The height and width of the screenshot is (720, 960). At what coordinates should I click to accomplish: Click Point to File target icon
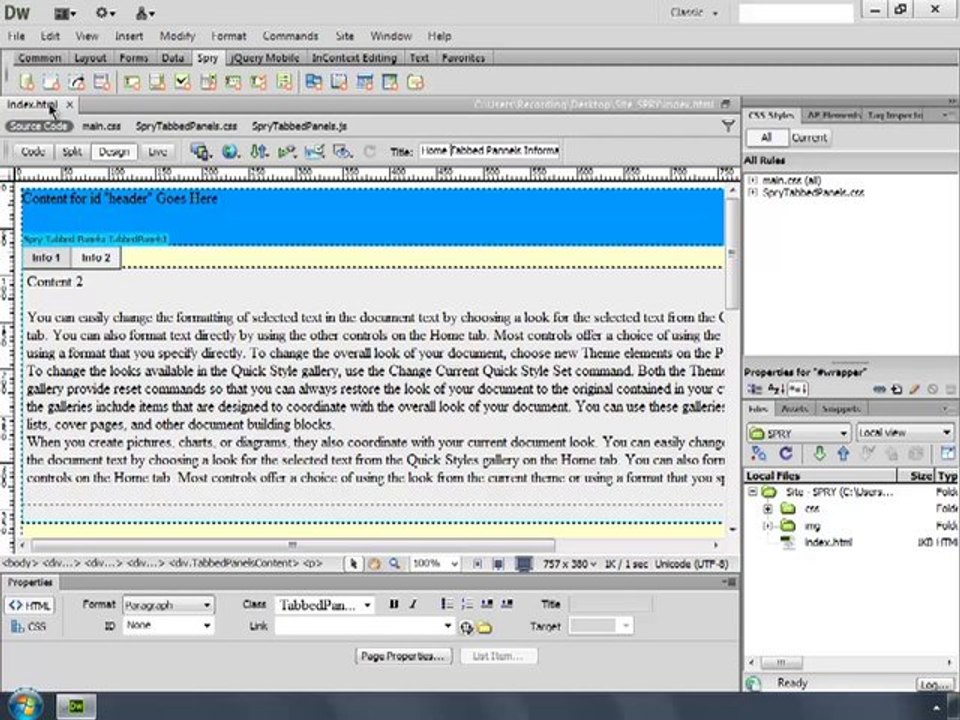[467, 627]
